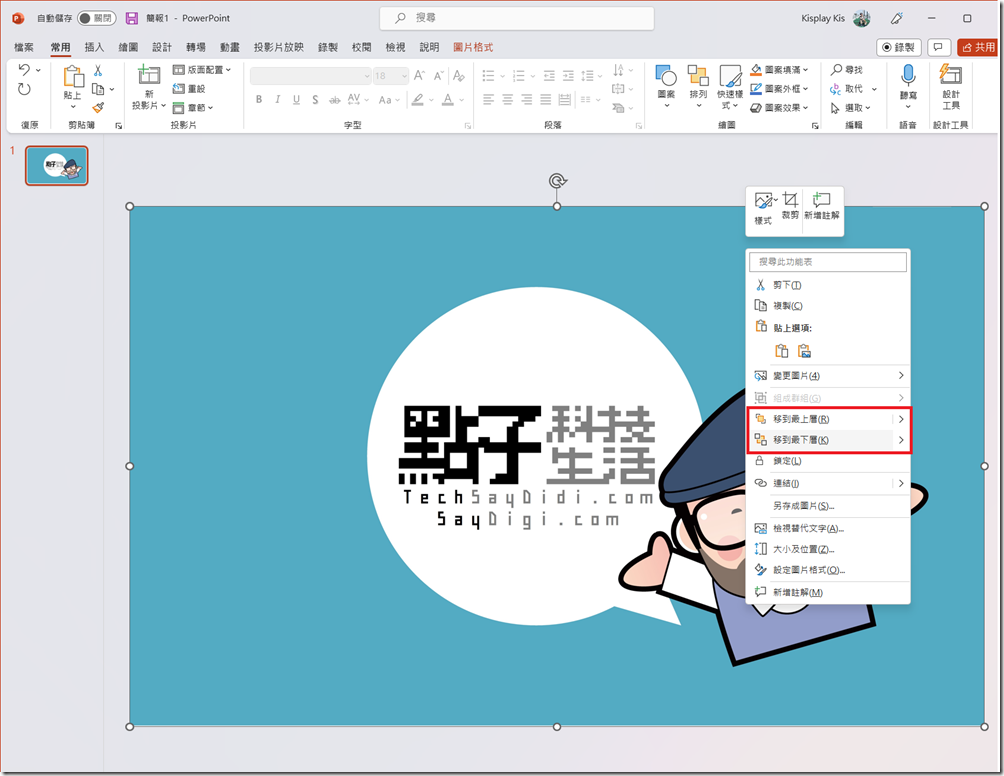Image resolution: width=1004 pixels, height=776 pixels.
Task: Toggle the AutoSave (自動儲存) switch
Action: (x=96, y=18)
